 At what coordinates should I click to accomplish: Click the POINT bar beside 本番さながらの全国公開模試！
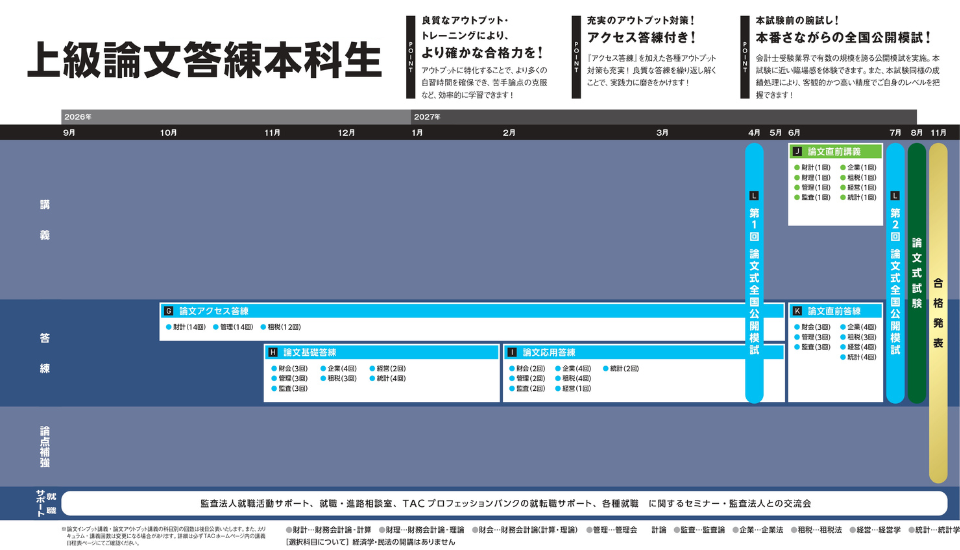click(744, 57)
